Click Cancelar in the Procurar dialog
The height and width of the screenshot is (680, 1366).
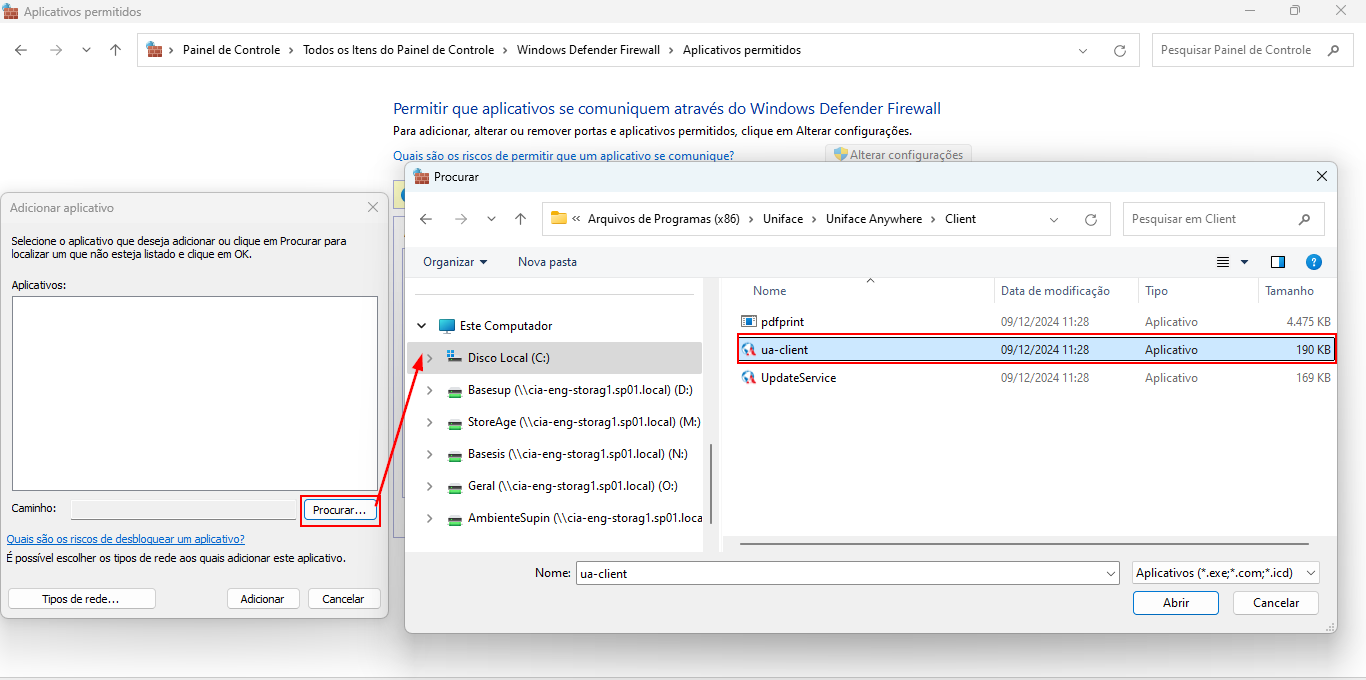point(1276,603)
